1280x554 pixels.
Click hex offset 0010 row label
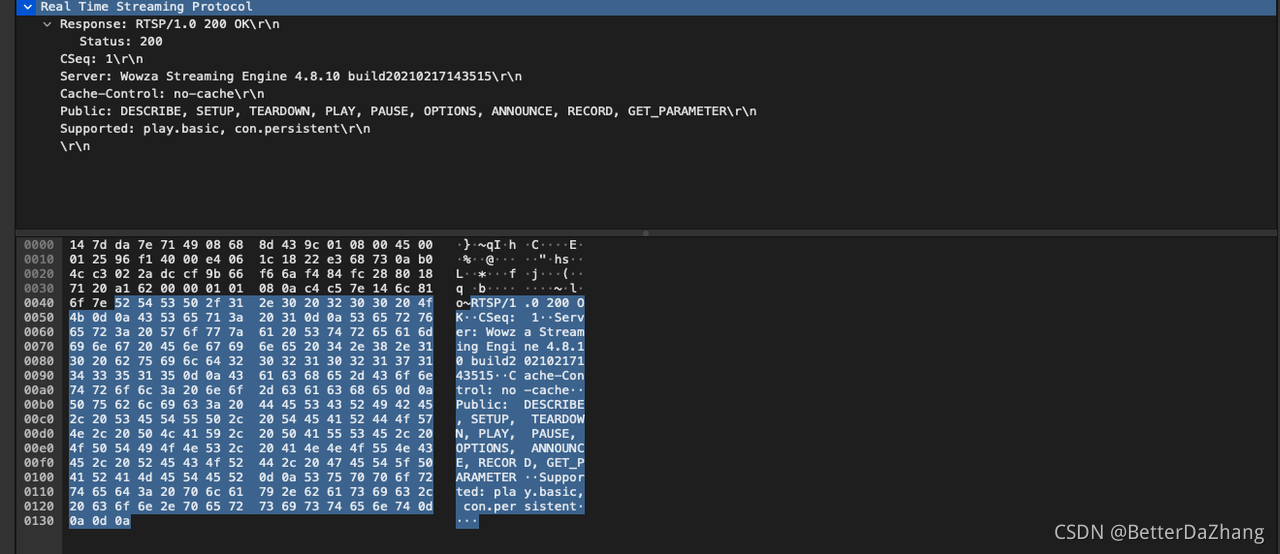(38, 260)
